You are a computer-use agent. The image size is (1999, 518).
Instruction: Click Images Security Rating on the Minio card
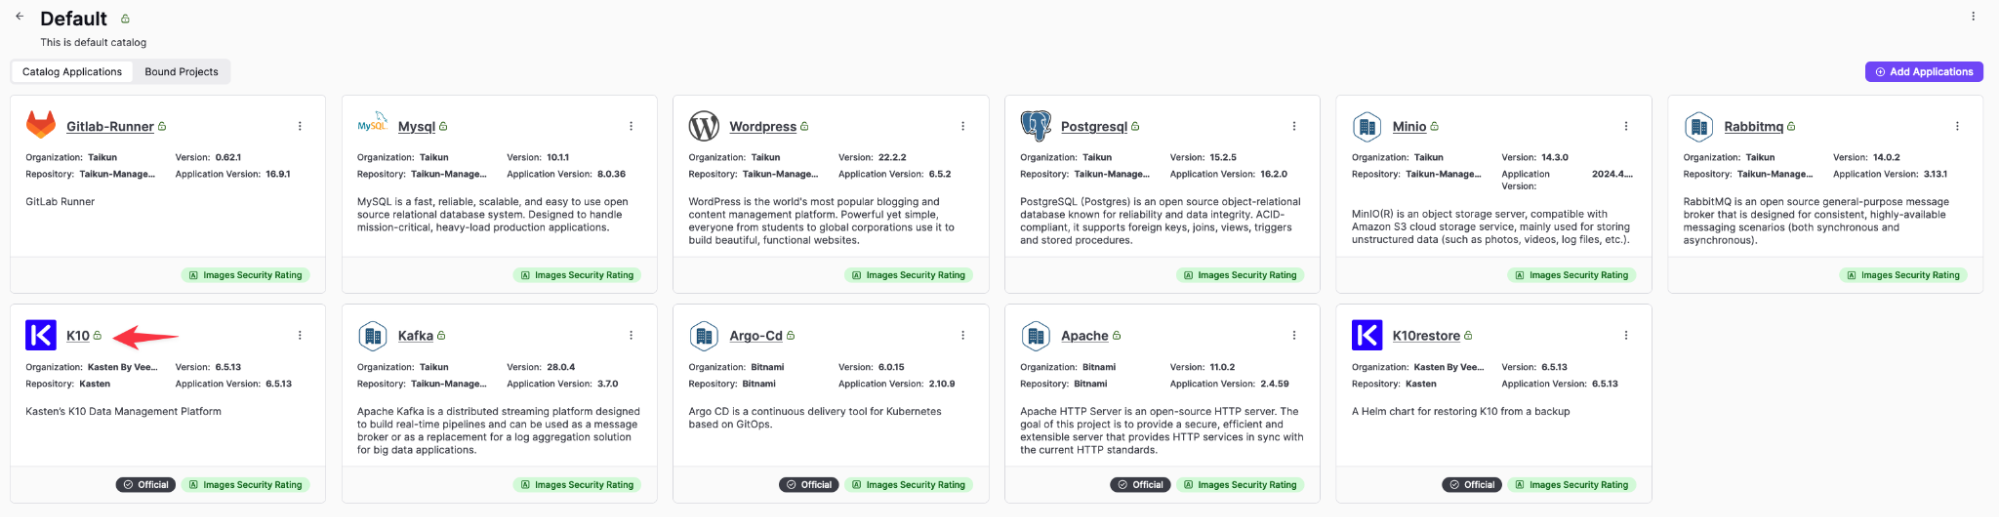(x=1571, y=275)
